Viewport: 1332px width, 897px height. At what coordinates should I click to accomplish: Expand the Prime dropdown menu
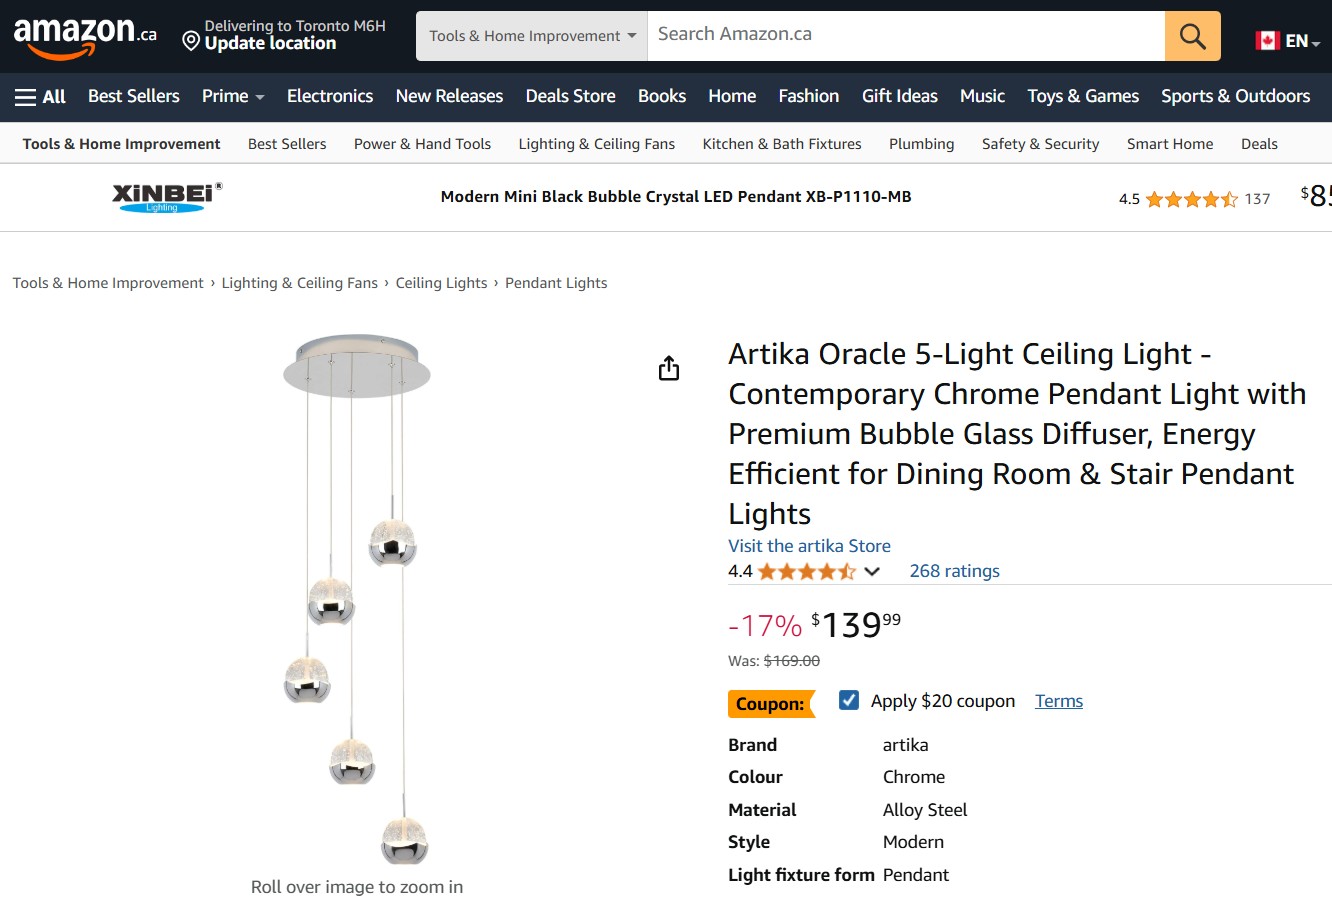[233, 96]
